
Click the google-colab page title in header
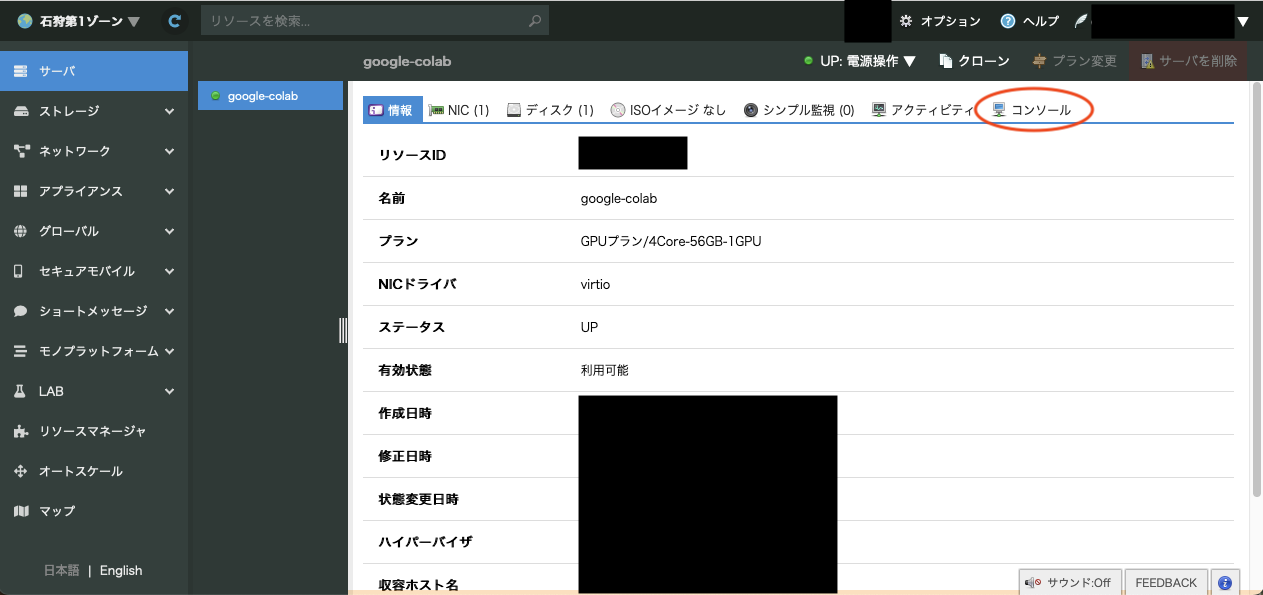point(407,61)
